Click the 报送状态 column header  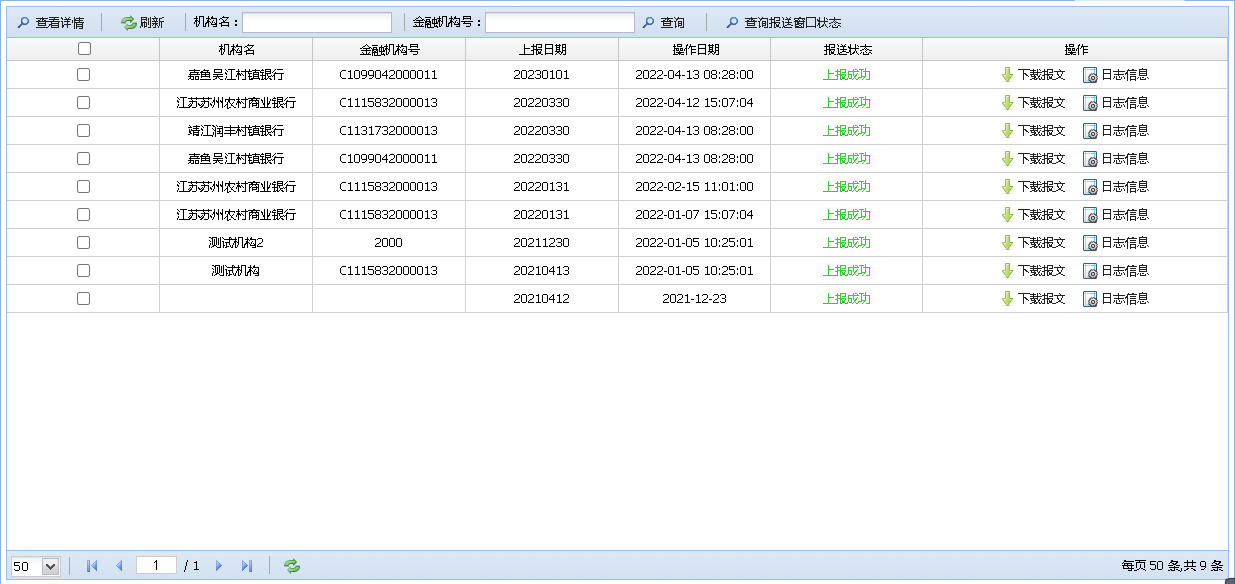pyautogui.click(x=847, y=49)
